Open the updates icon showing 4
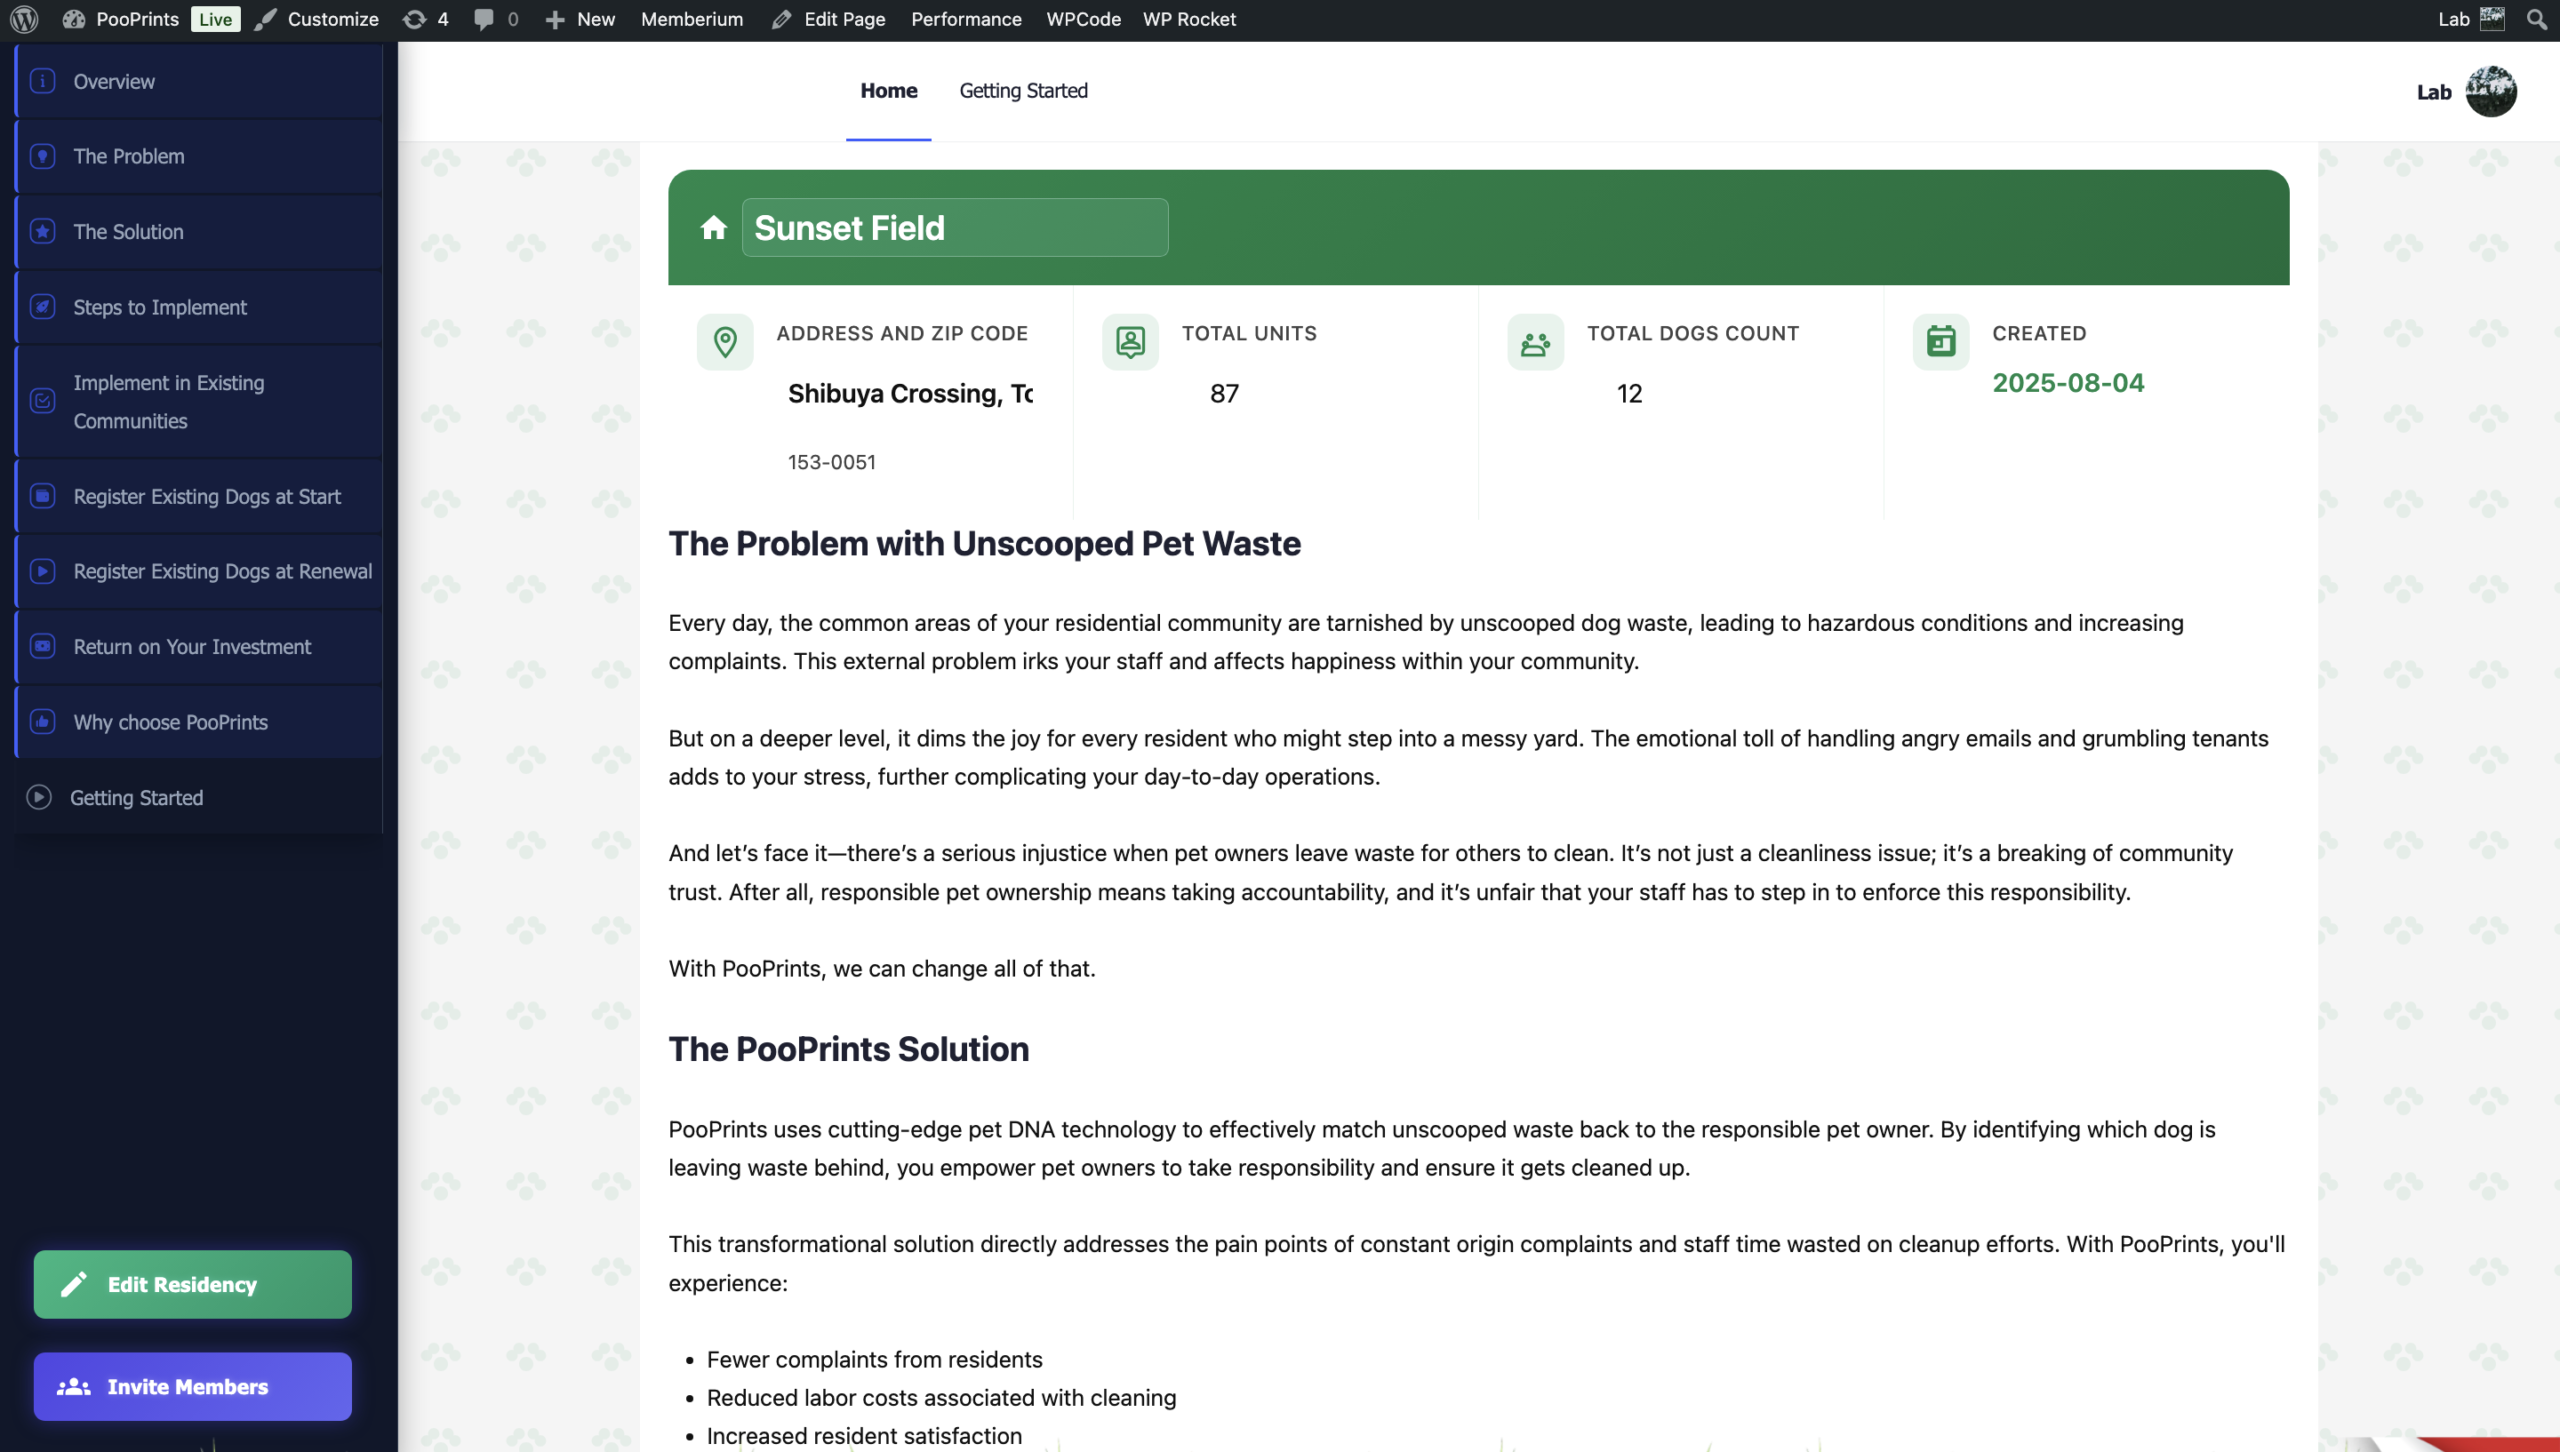This screenshot has width=2560, height=1452. [415, 19]
